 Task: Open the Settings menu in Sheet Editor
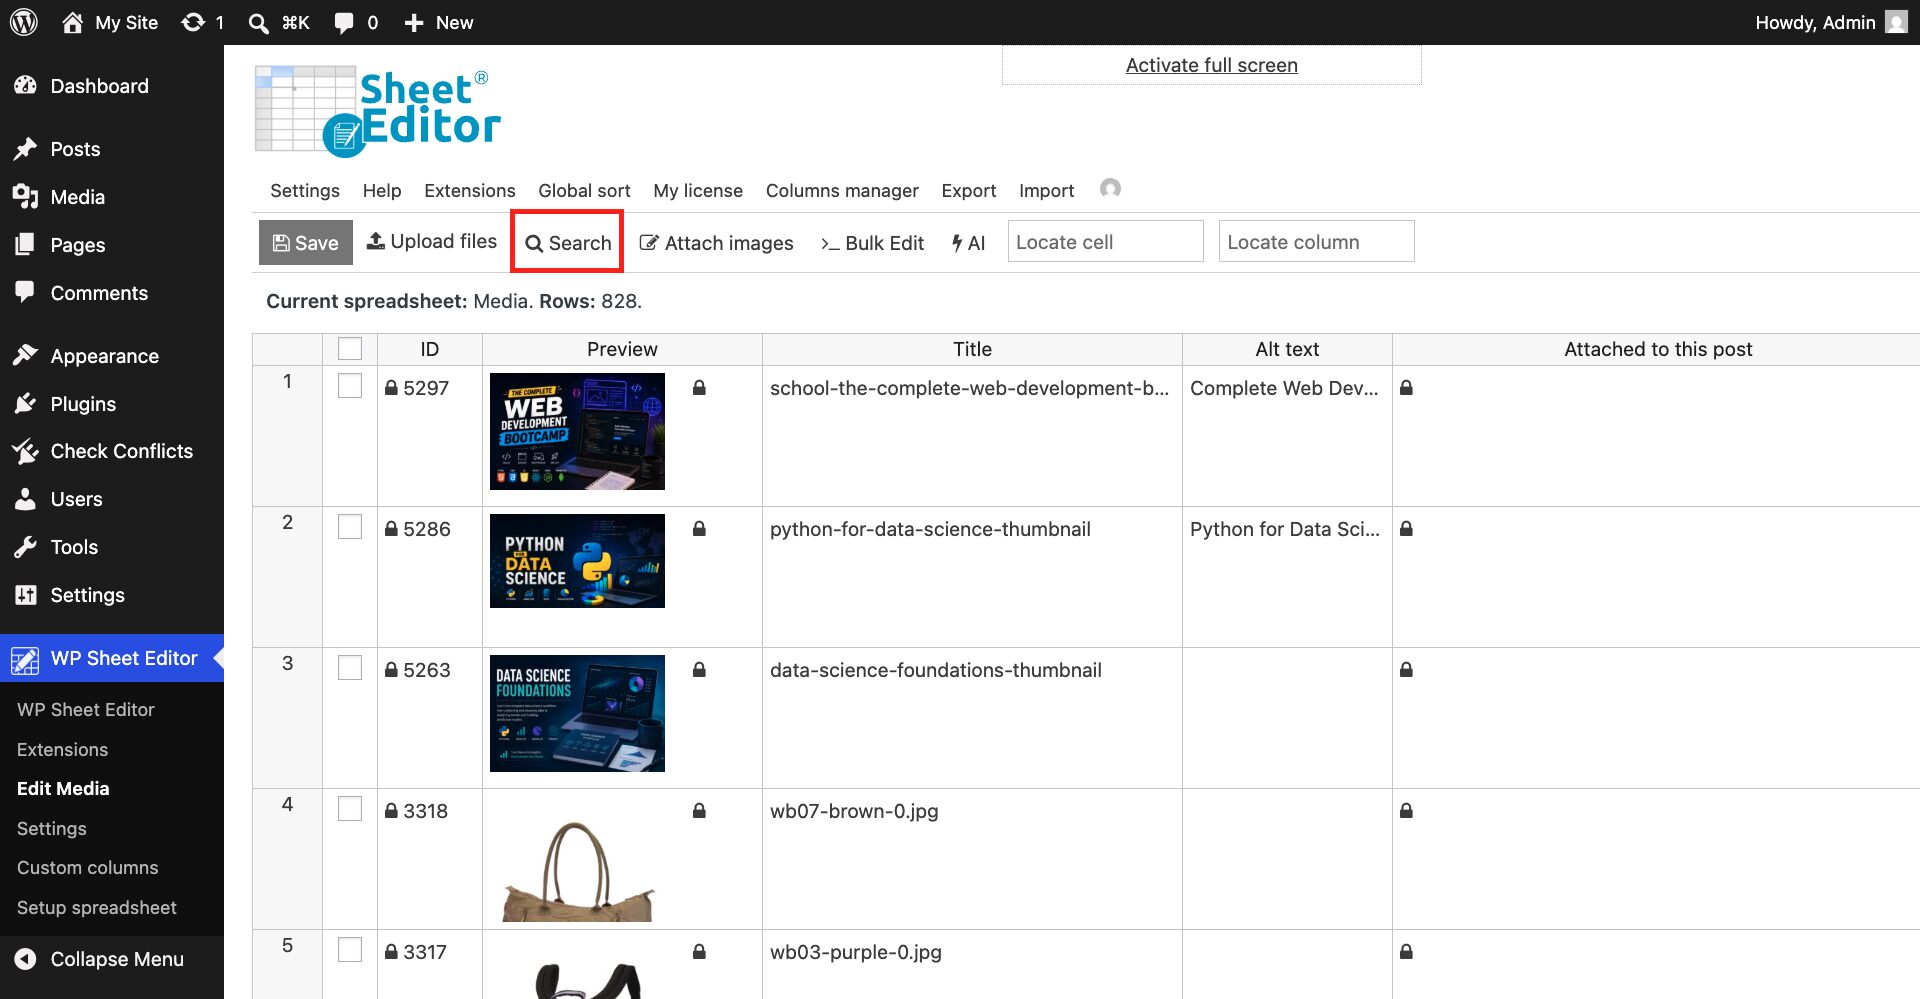(305, 190)
